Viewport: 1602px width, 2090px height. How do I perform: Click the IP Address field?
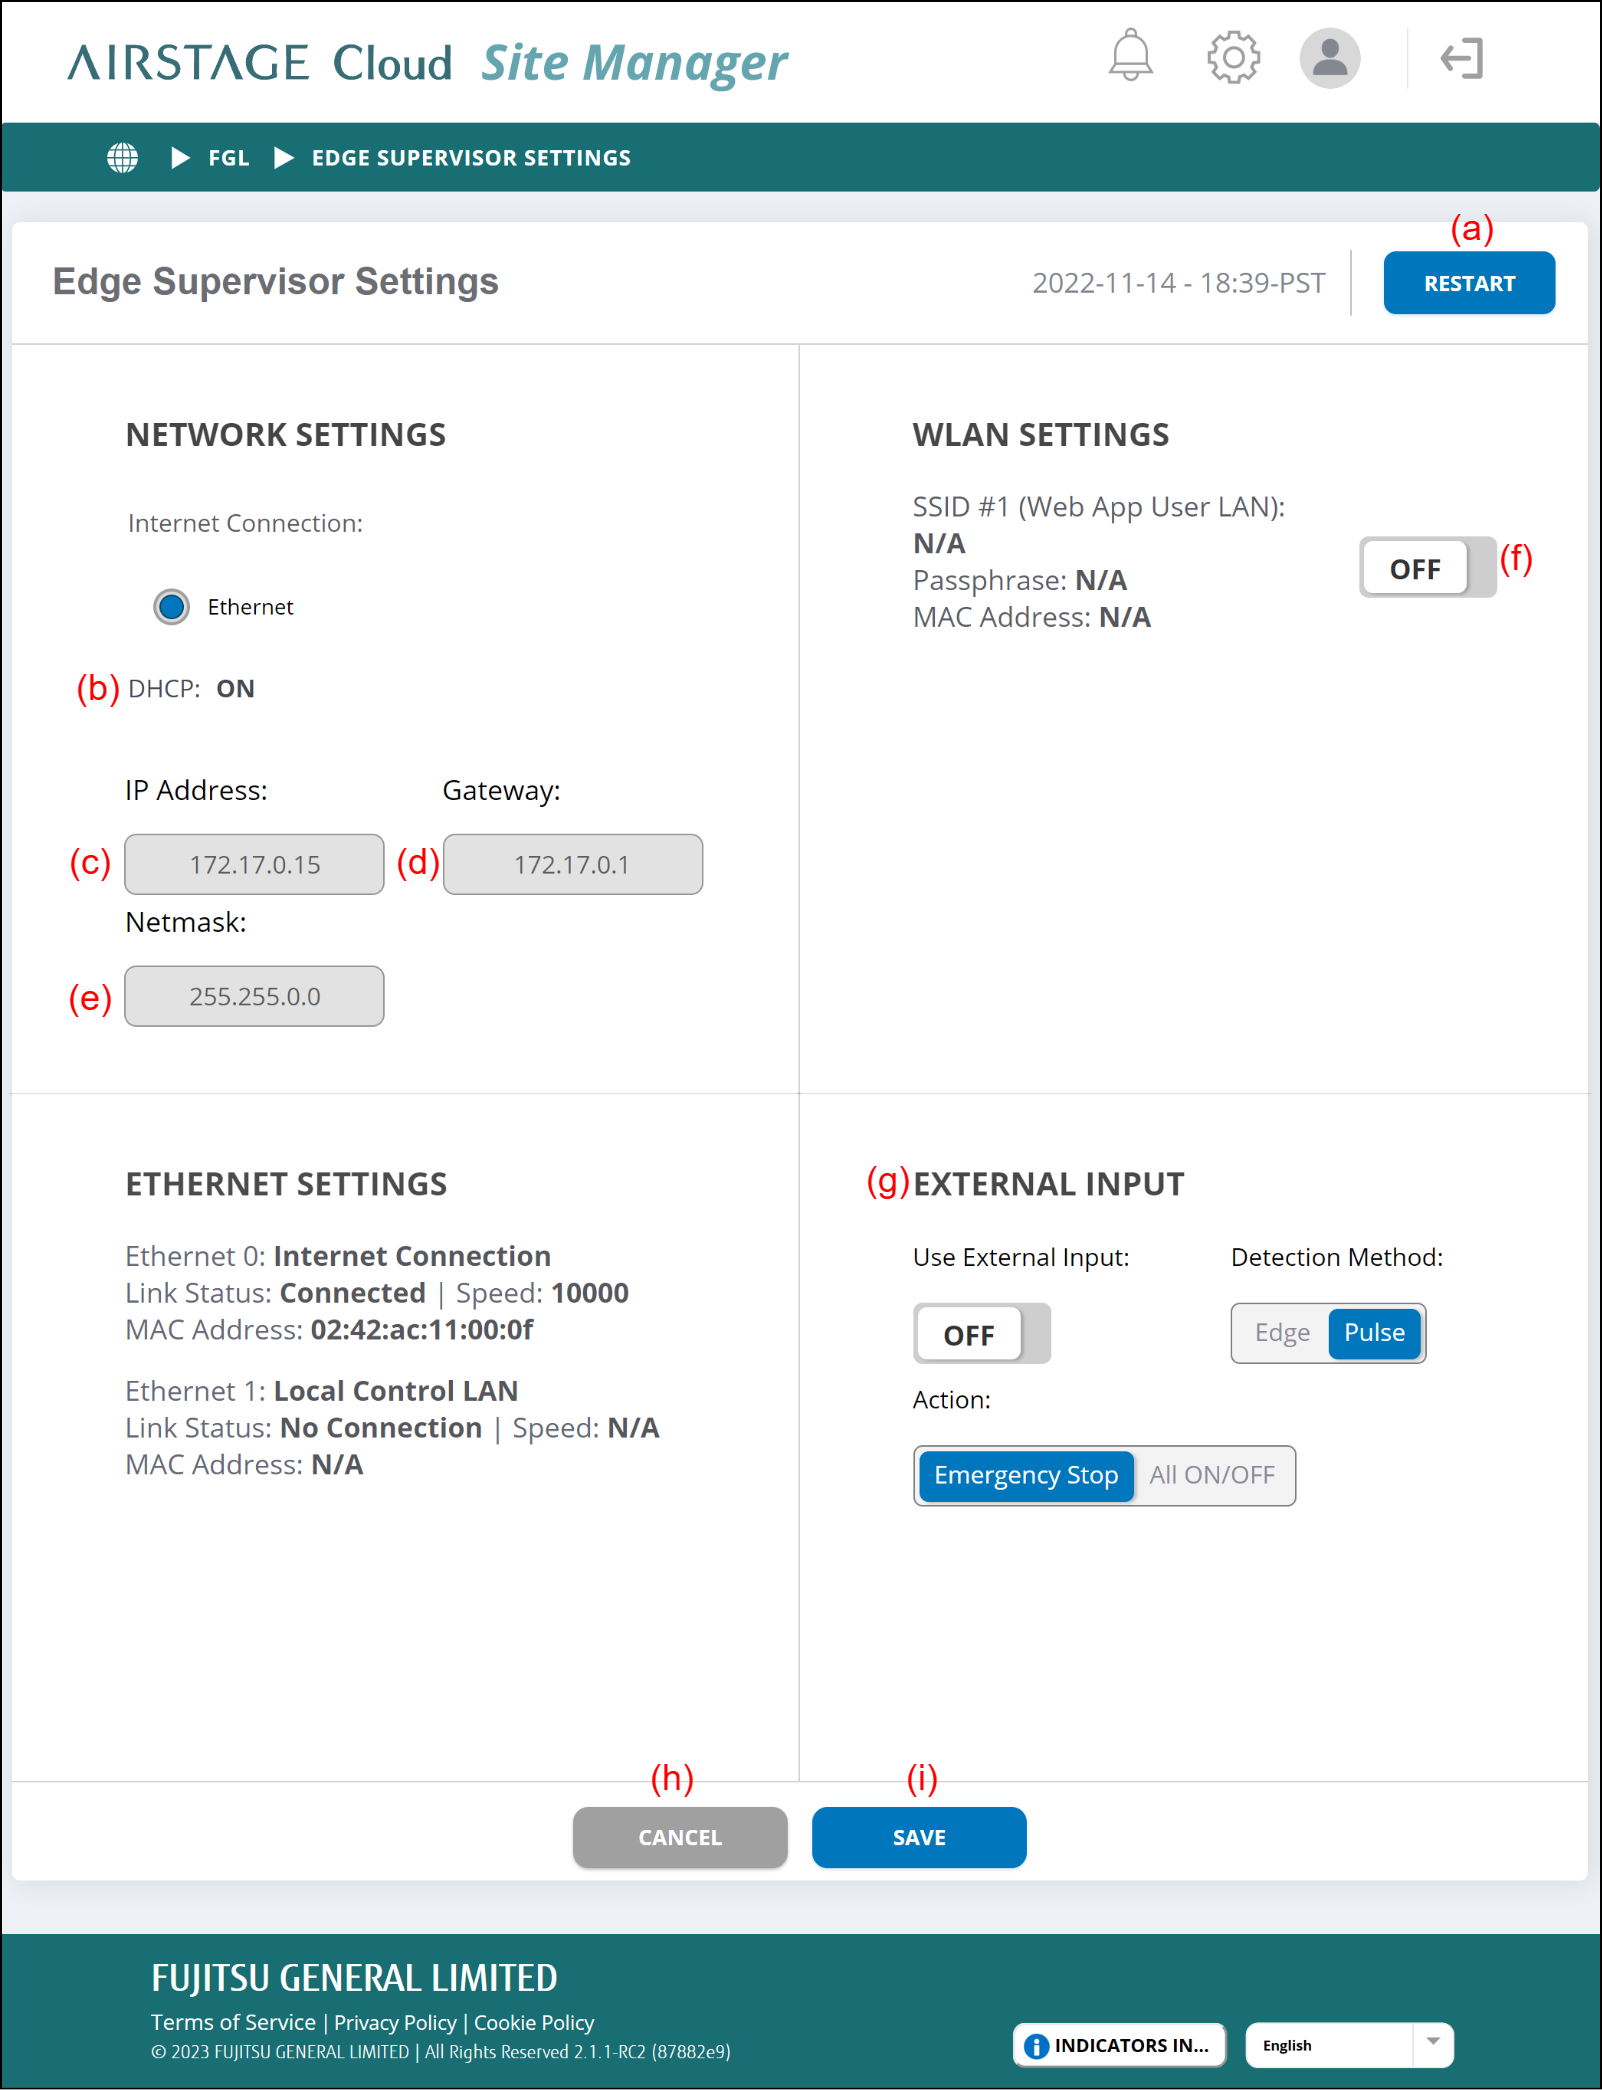coord(254,865)
